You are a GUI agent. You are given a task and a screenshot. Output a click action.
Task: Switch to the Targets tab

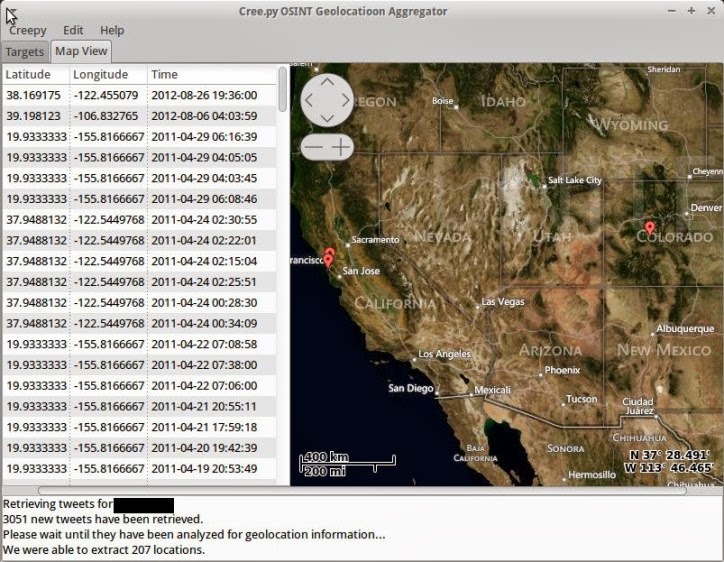[x=24, y=52]
